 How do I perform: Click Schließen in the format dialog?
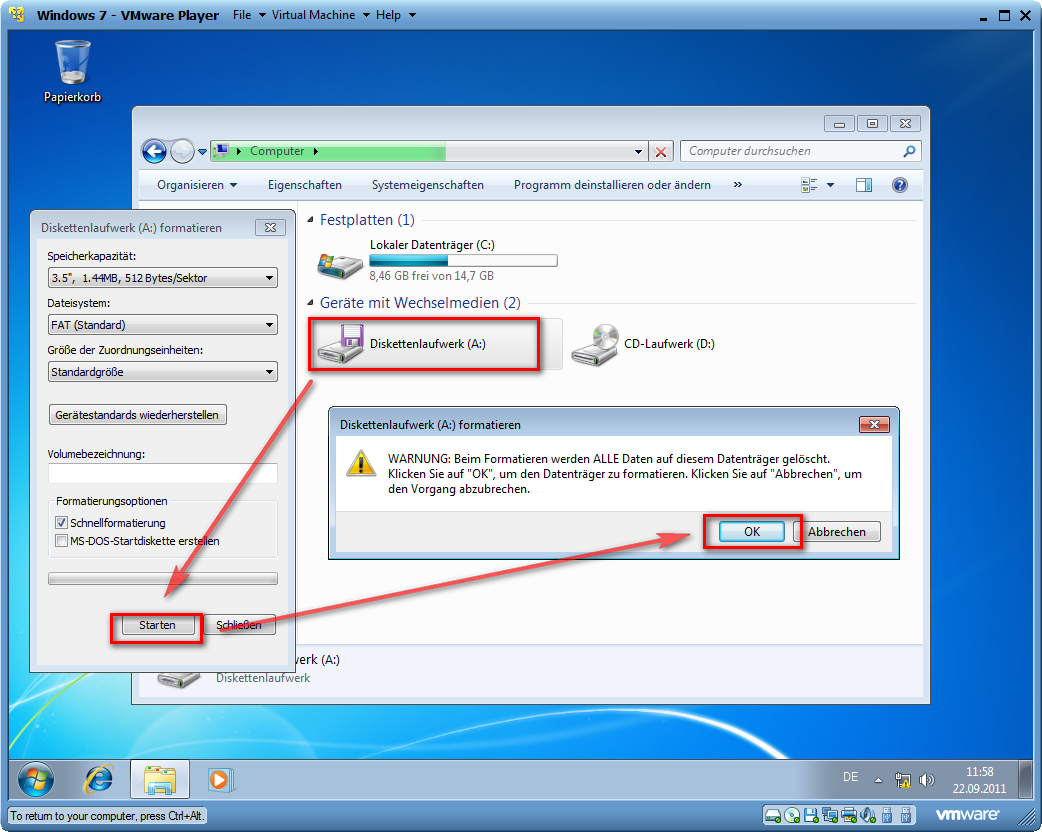click(239, 625)
